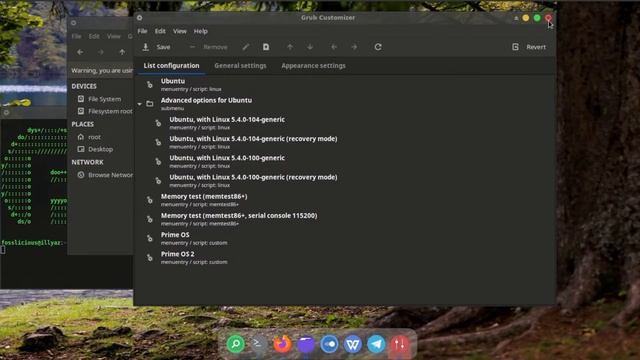Move entry up with the up arrow icon
Screen dimensions: 640x360
290,47
